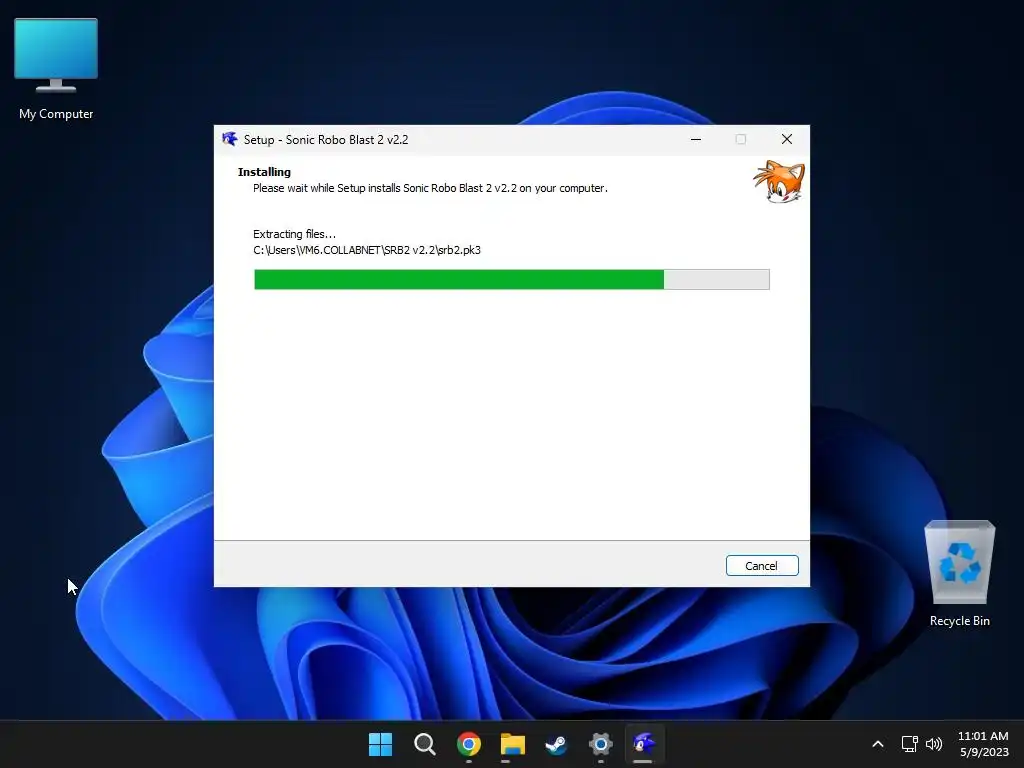
Task: Click 'Please wait while Setup installs' message
Action: tap(430, 188)
